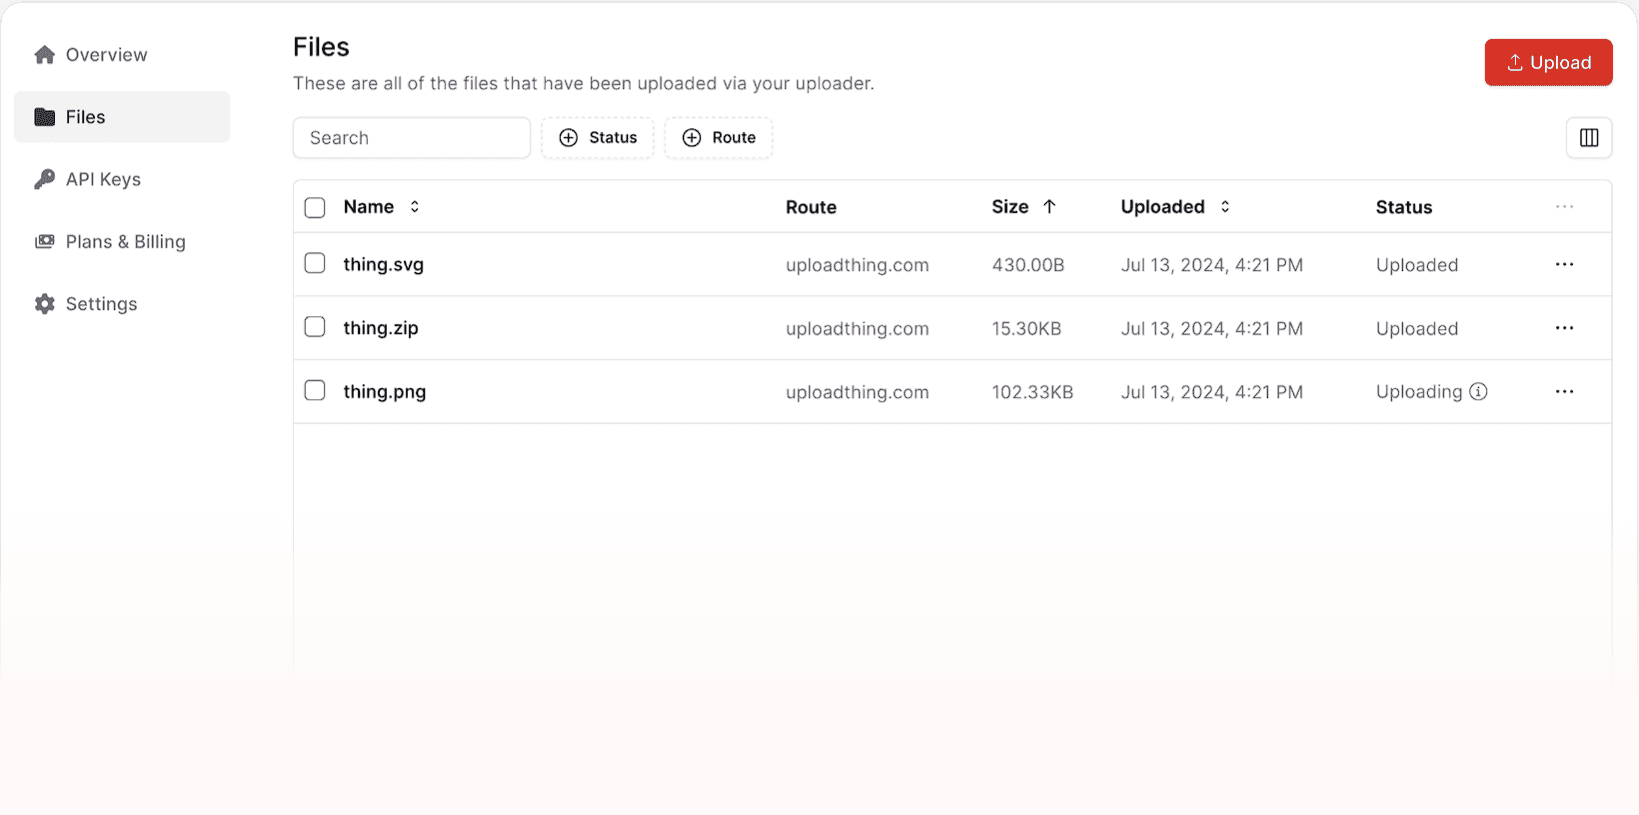Open actions menu for thing.svg row
Image resolution: width=1639 pixels, height=815 pixels.
(x=1564, y=265)
